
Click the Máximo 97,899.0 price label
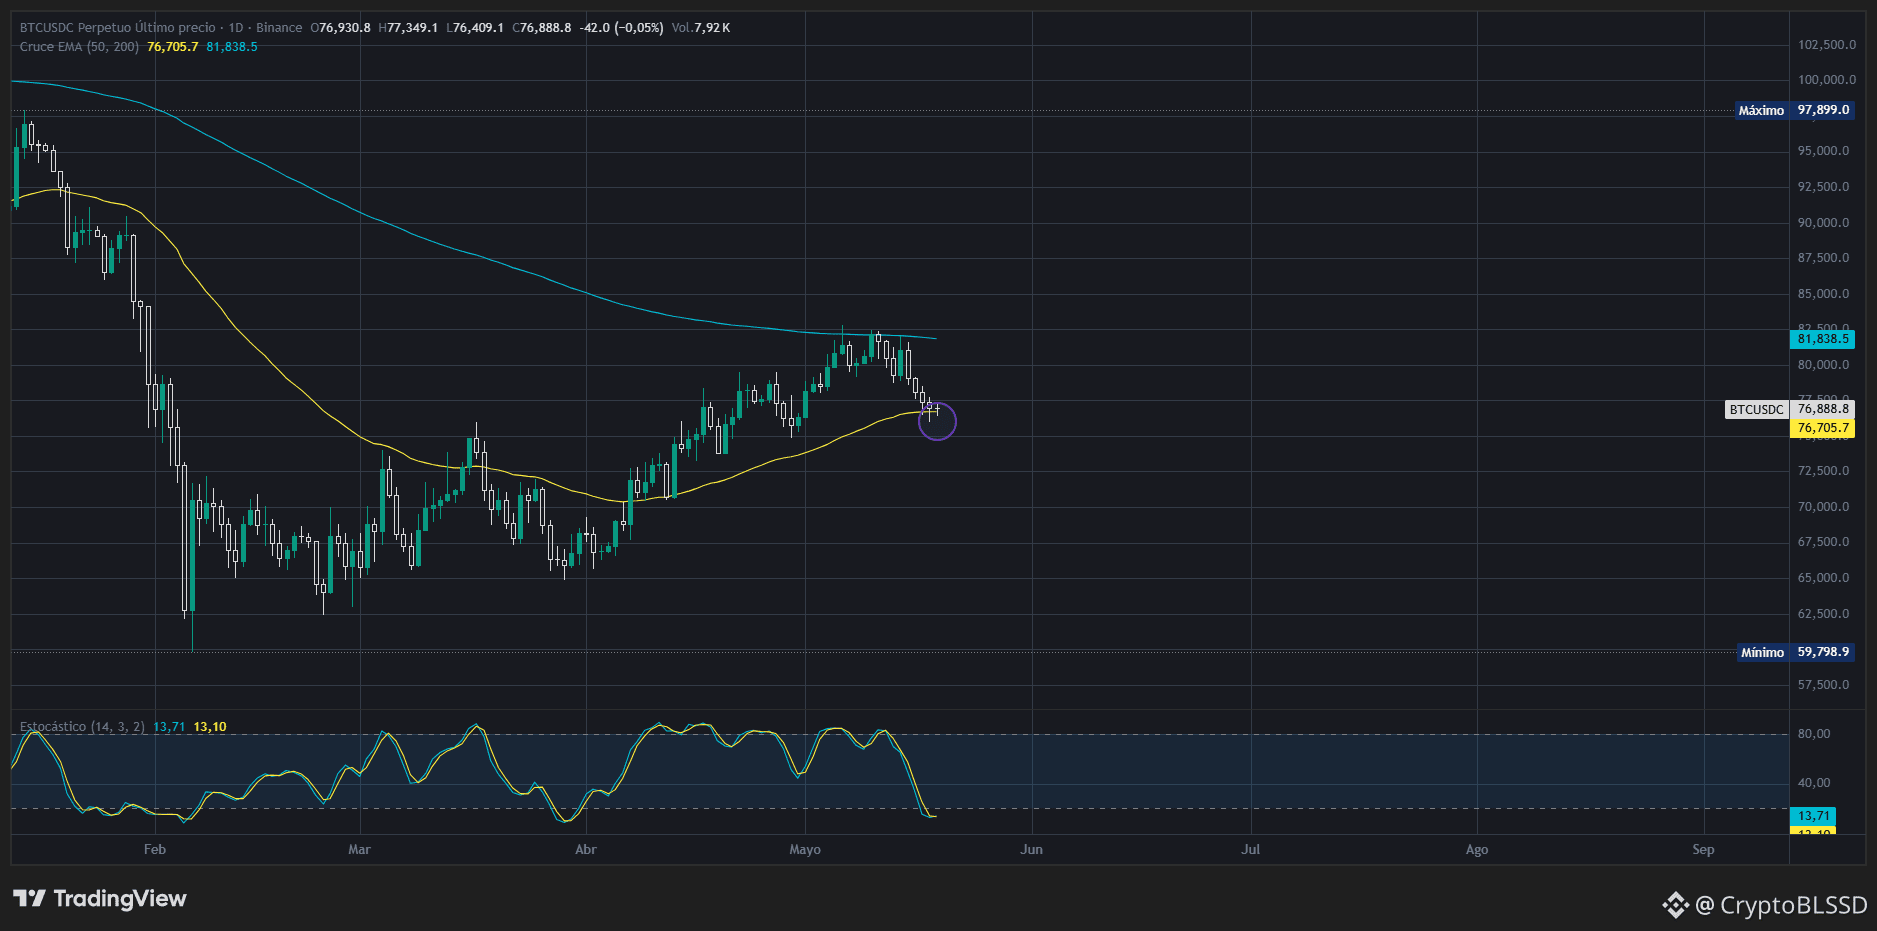1794,110
